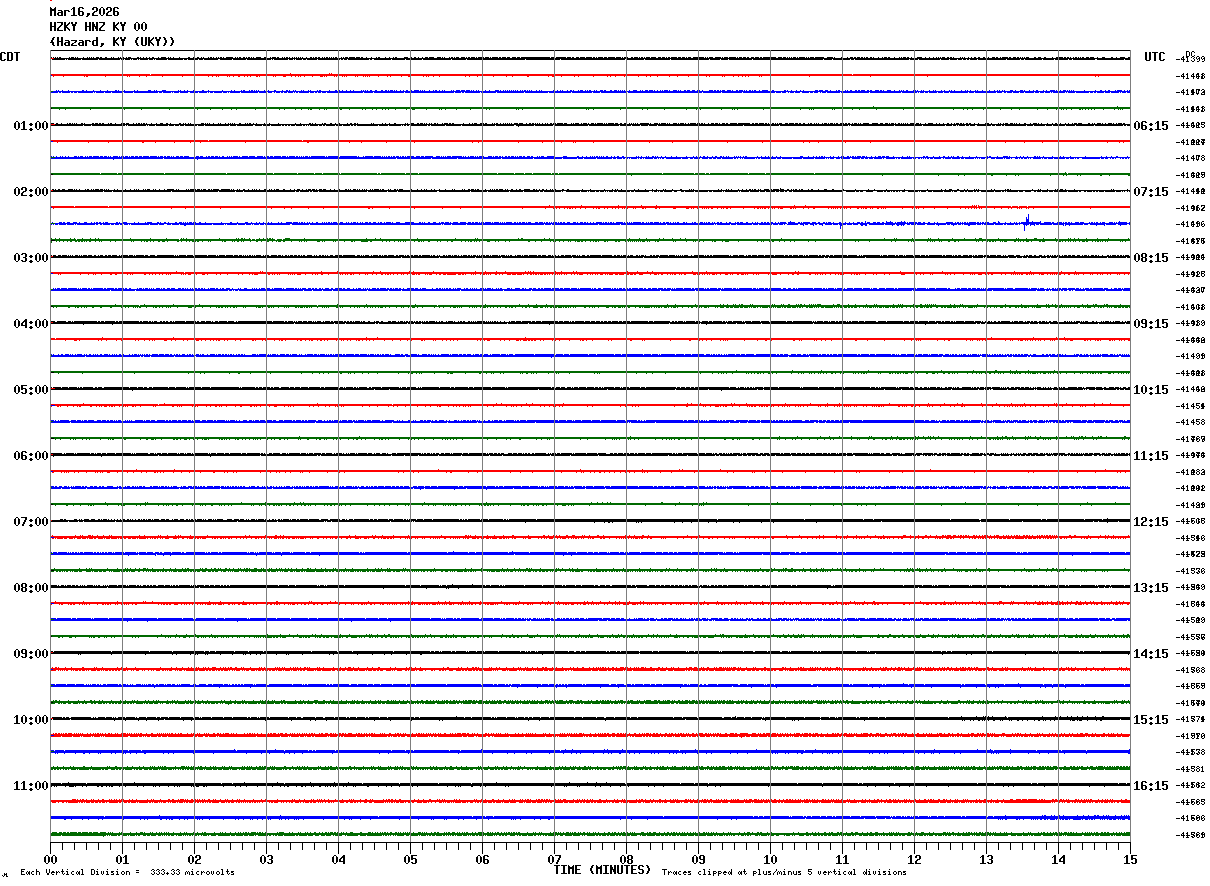Viewport: 1210px width, 886px height.
Task: Click the CDT timezone label
Action: point(10,57)
